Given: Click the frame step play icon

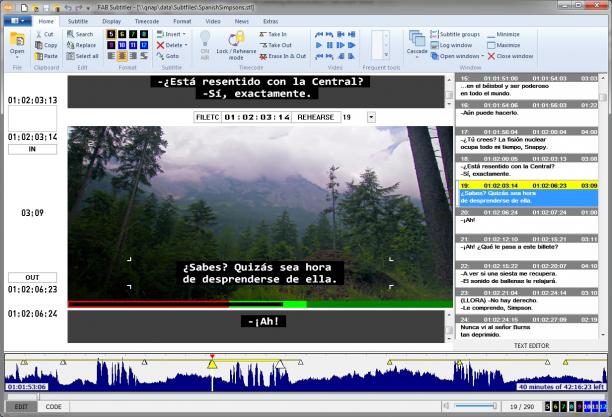Looking at the screenshot, I should click(x=341, y=45).
